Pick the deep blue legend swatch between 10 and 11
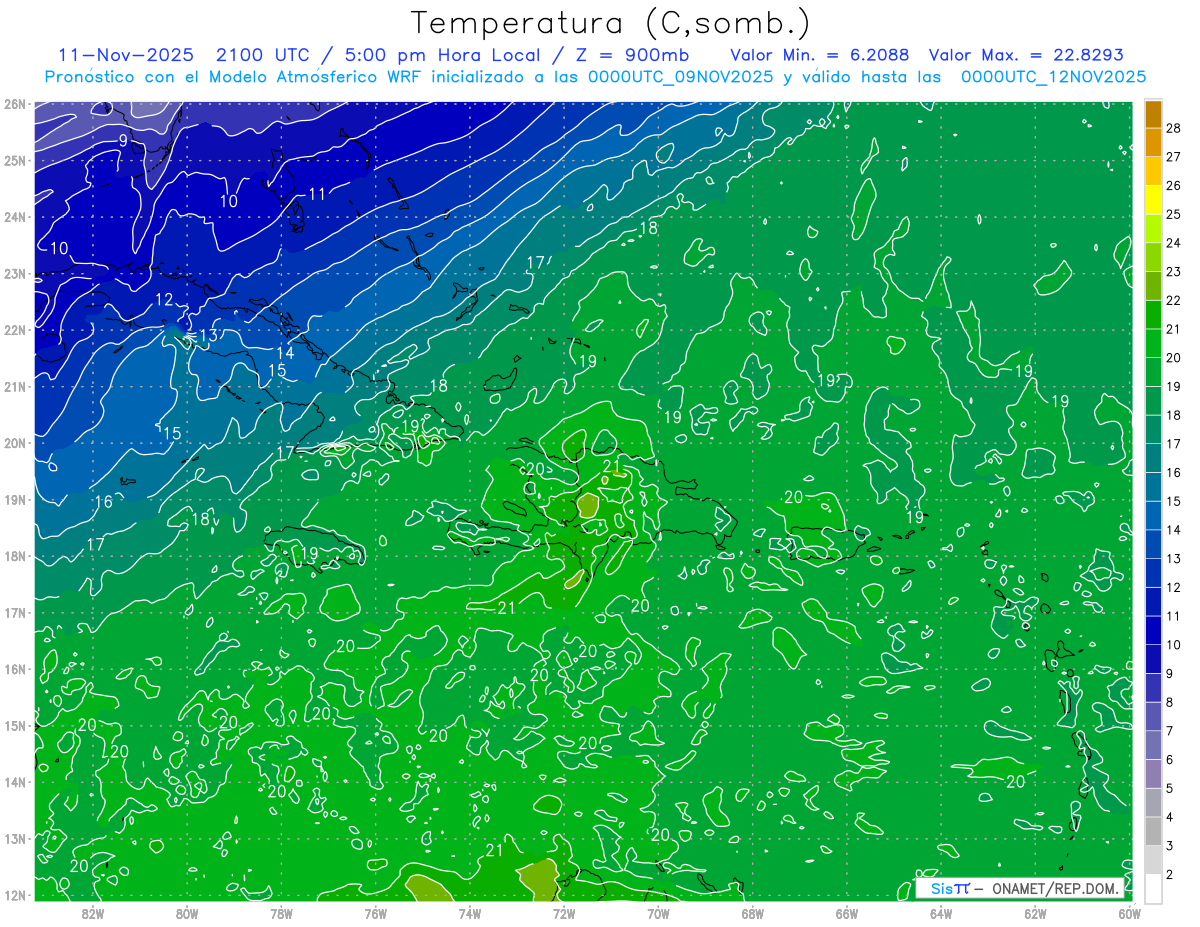Viewport: 1200px width, 927px height. (x=1153, y=630)
